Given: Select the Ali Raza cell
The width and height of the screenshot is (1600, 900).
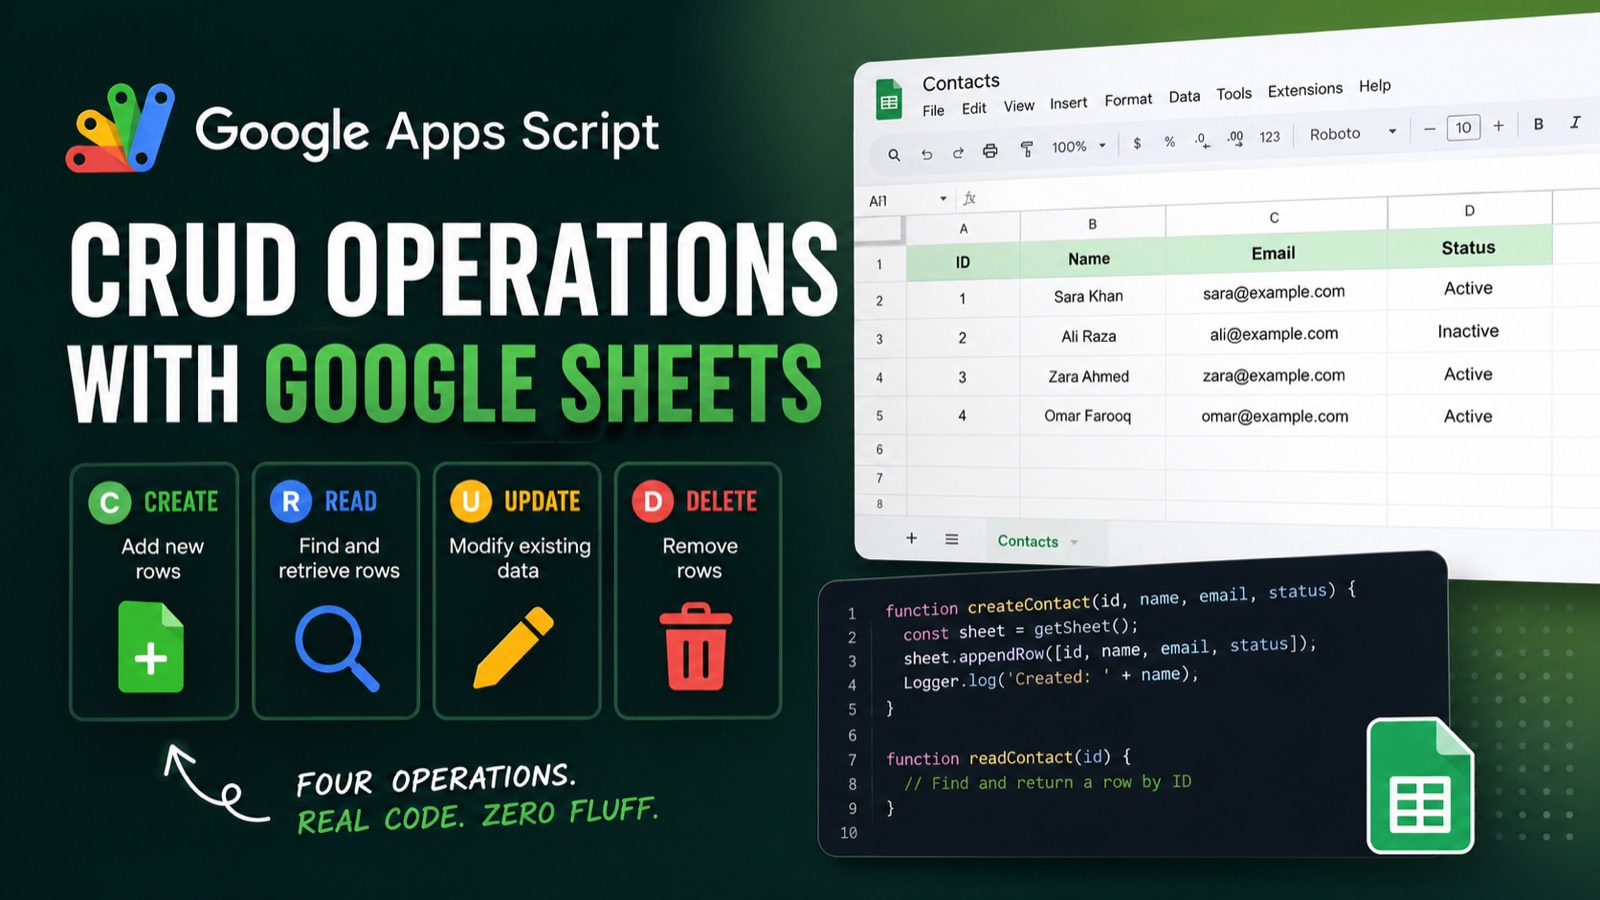Looking at the screenshot, I should click(1093, 336).
